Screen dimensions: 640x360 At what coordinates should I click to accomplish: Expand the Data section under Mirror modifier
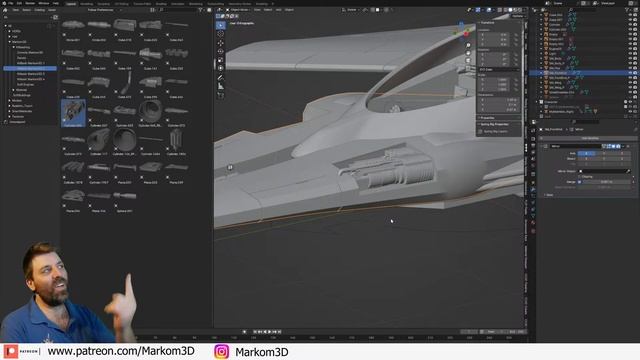(549, 195)
